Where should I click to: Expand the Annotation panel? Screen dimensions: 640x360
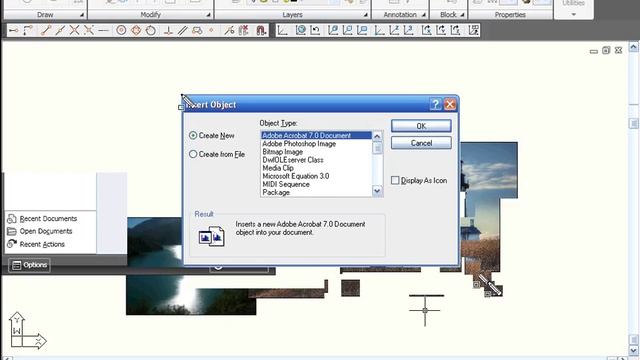pos(424,15)
